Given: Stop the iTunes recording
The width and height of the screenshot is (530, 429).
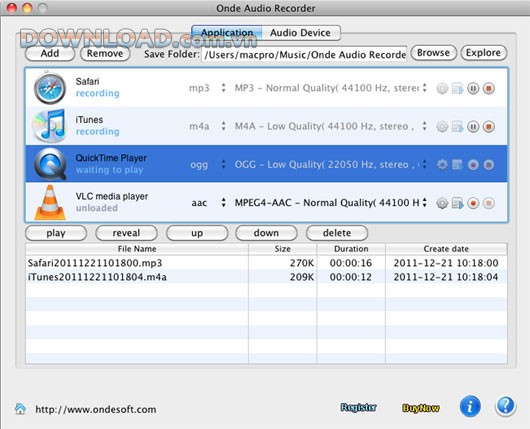Looking at the screenshot, I should (489, 127).
